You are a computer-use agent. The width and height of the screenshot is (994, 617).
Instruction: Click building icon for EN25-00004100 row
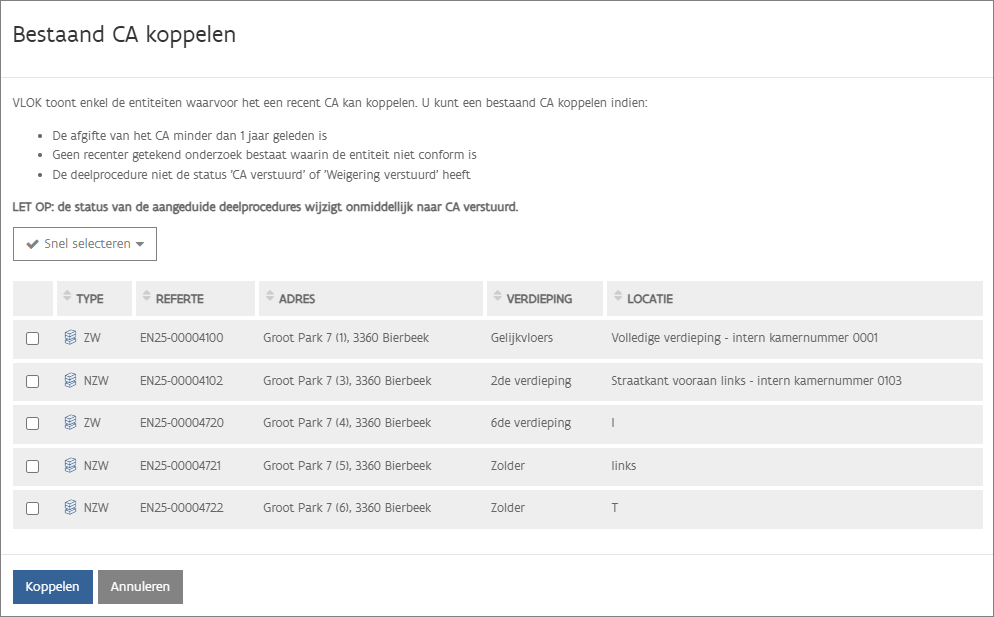click(x=70, y=338)
